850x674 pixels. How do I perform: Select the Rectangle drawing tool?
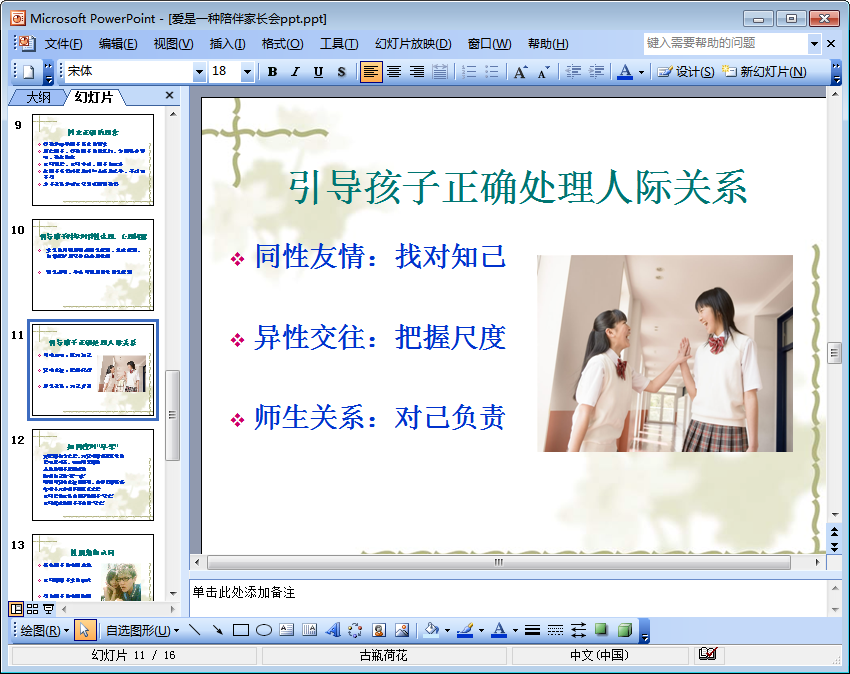pos(241,630)
